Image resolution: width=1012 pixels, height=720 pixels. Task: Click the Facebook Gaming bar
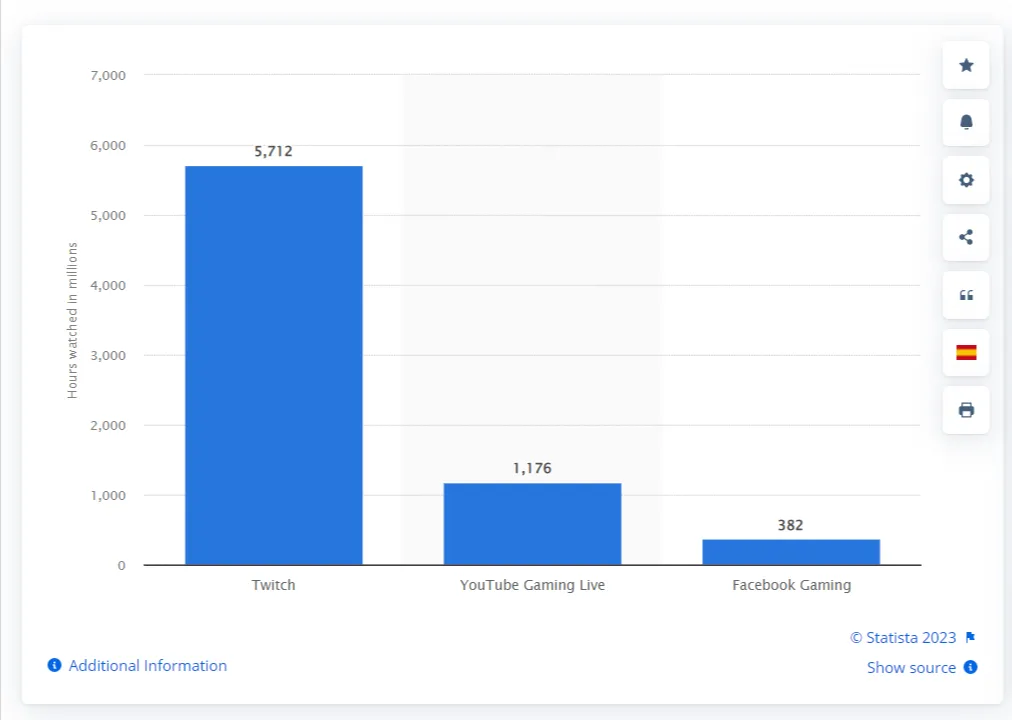pyautogui.click(x=791, y=552)
